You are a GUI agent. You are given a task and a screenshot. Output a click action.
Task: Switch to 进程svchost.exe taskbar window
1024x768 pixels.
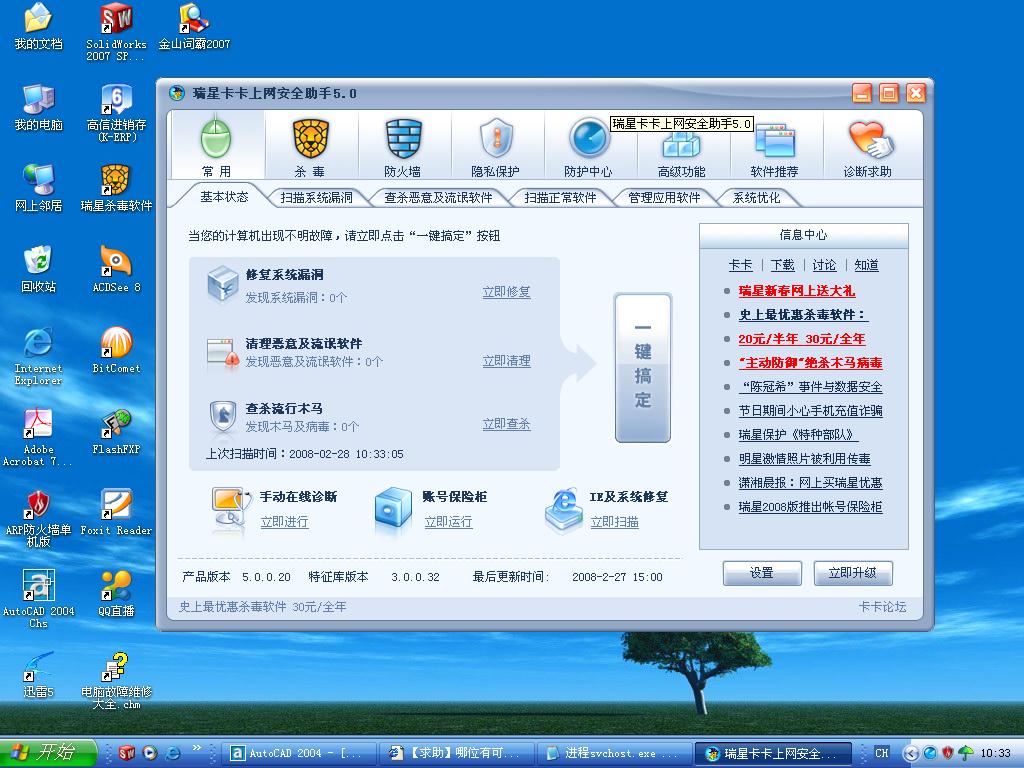click(x=615, y=753)
